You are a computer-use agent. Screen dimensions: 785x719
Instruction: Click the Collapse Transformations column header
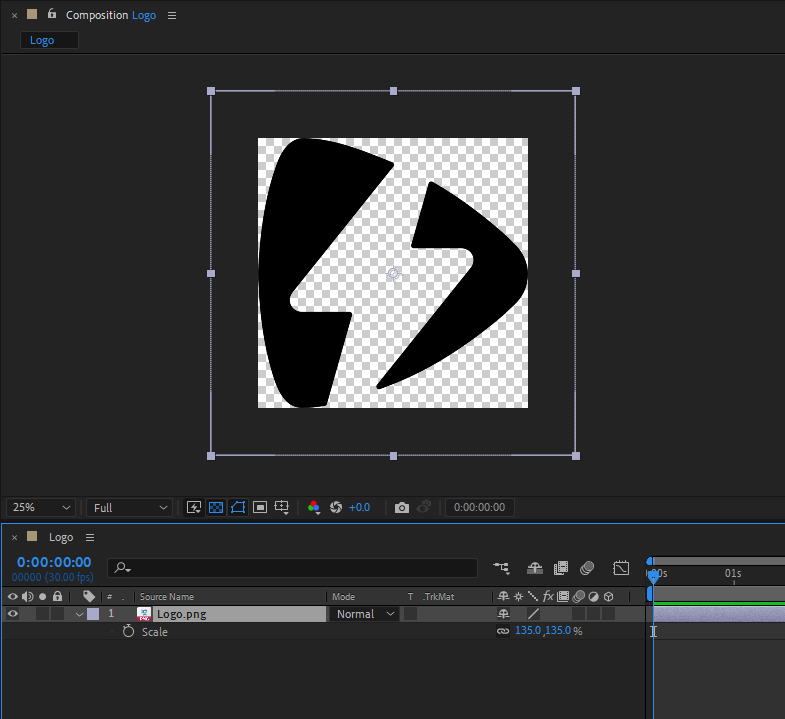pos(519,596)
